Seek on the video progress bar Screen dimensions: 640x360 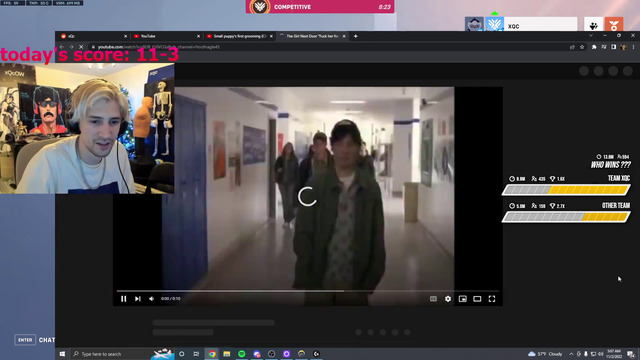pos(308,291)
